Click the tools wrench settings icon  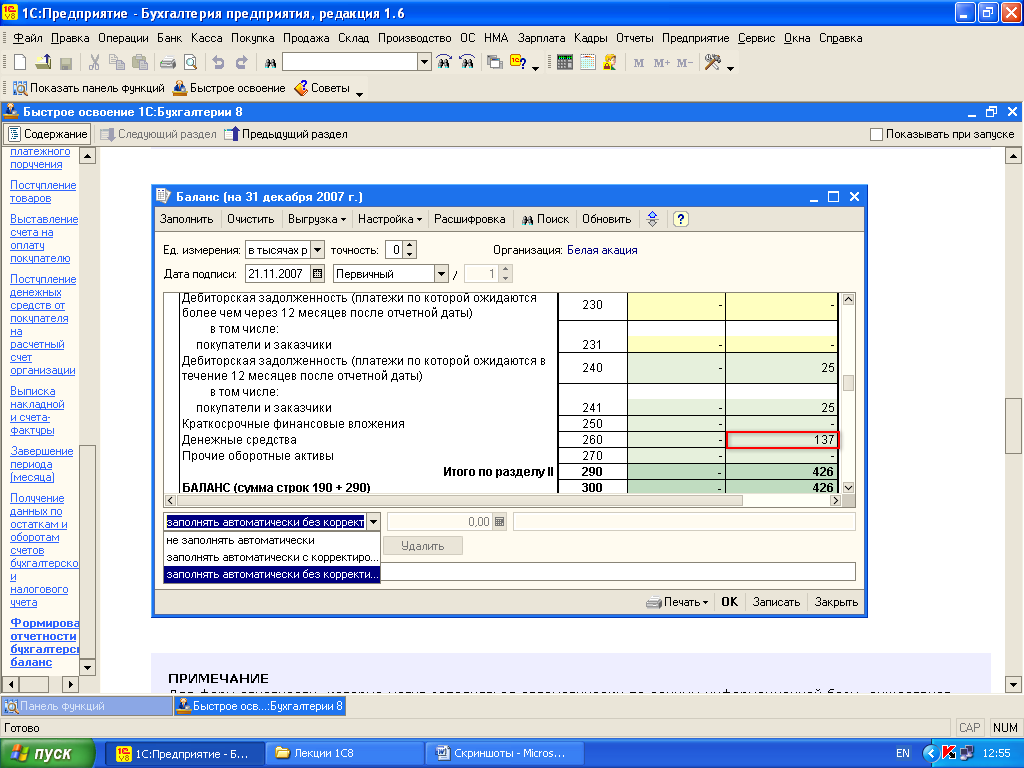(712, 63)
